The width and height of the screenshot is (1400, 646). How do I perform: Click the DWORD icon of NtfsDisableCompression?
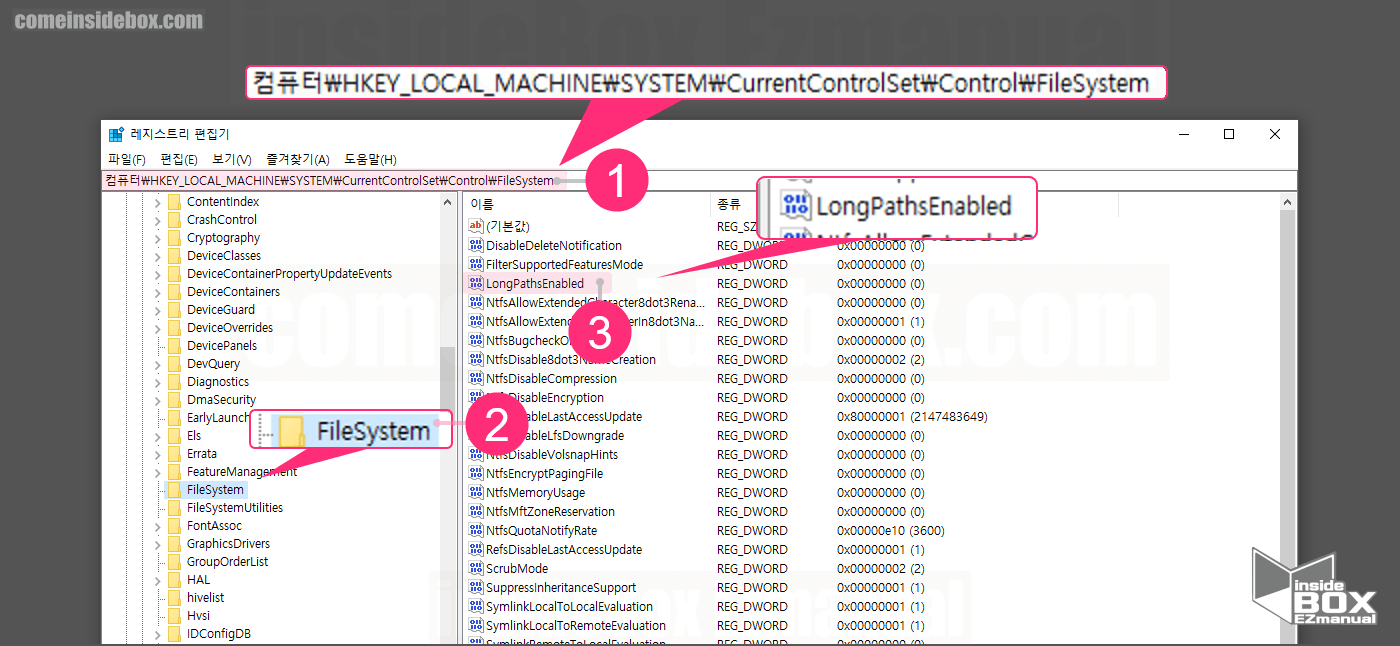[x=476, y=379]
